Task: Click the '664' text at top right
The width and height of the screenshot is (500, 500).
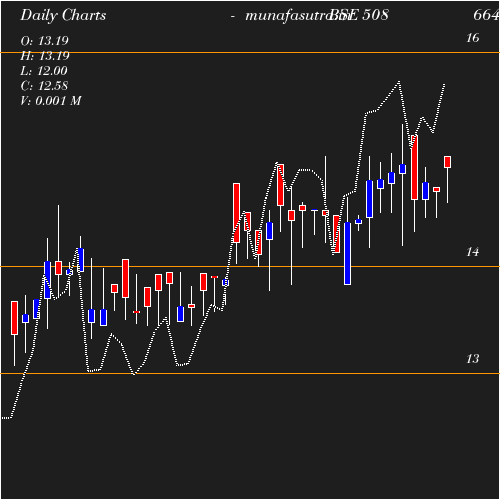Action: tap(486, 15)
